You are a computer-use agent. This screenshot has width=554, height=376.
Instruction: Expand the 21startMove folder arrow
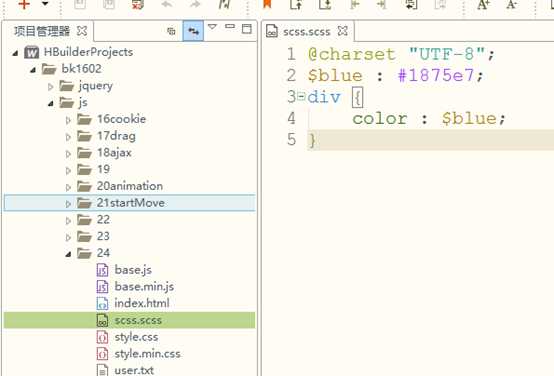pyautogui.click(x=68, y=204)
